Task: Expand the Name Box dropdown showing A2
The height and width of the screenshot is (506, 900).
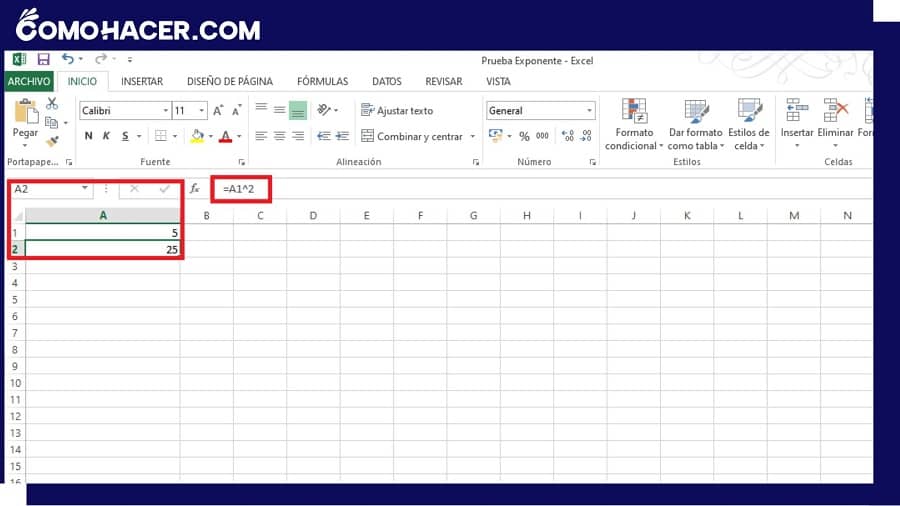Action: (x=85, y=188)
